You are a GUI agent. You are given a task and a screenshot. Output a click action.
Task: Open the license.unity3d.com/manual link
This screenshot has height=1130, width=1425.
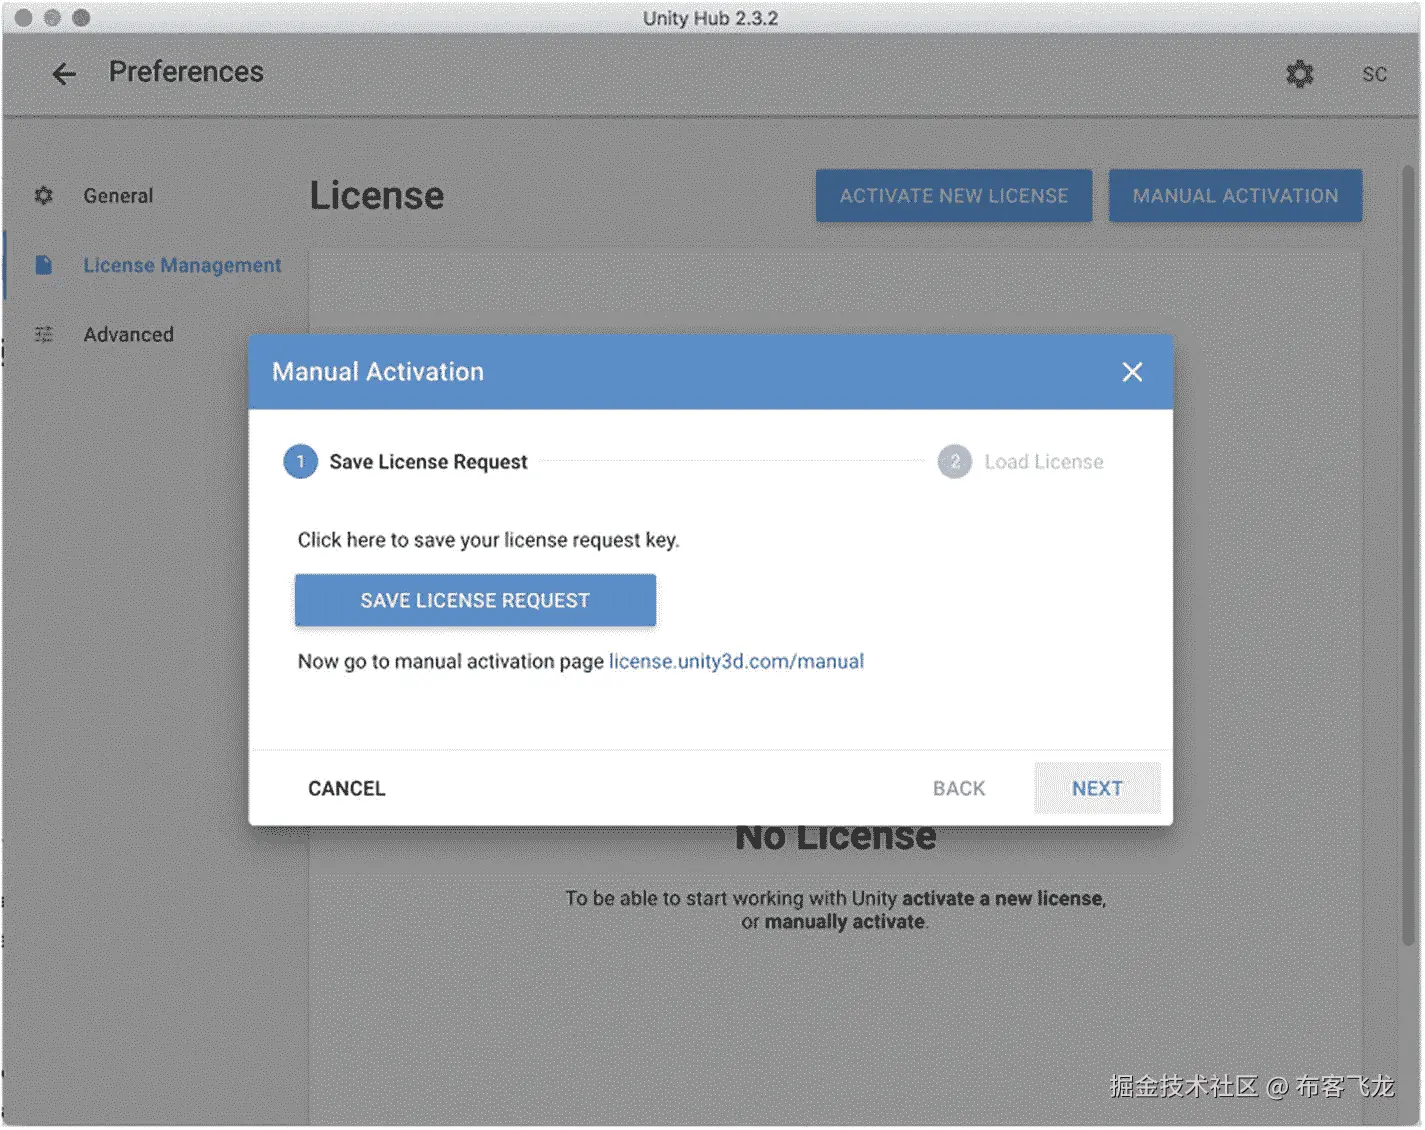[x=736, y=661]
